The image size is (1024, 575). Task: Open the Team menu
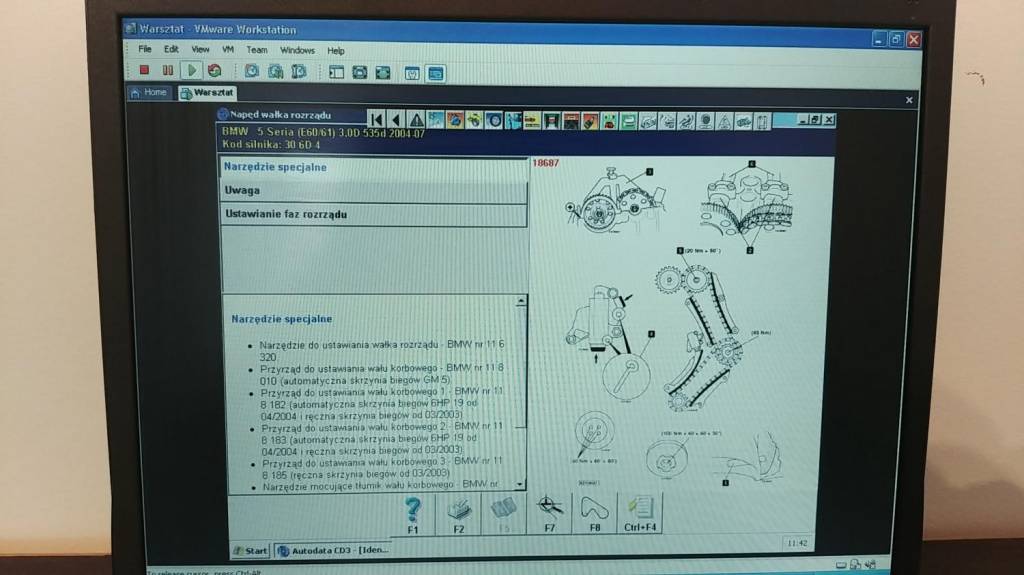pos(257,50)
